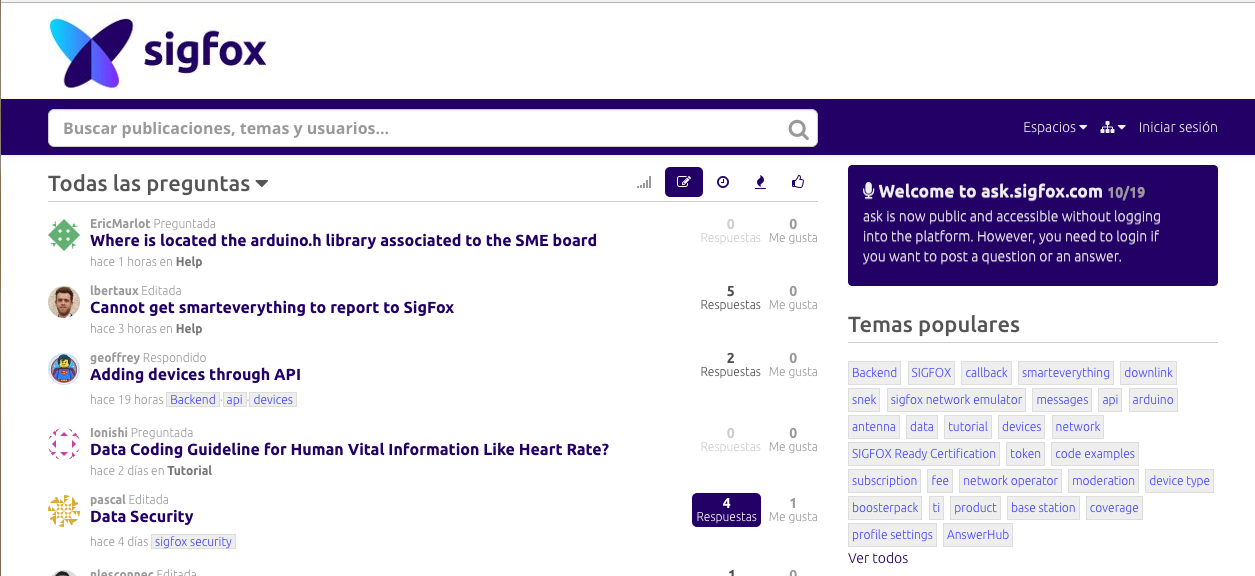Image resolution: width=1255 pixels, height=576 pixels.
Task: Open Data Coding Guideline heart rate question
Action: (x=349, y=450)
